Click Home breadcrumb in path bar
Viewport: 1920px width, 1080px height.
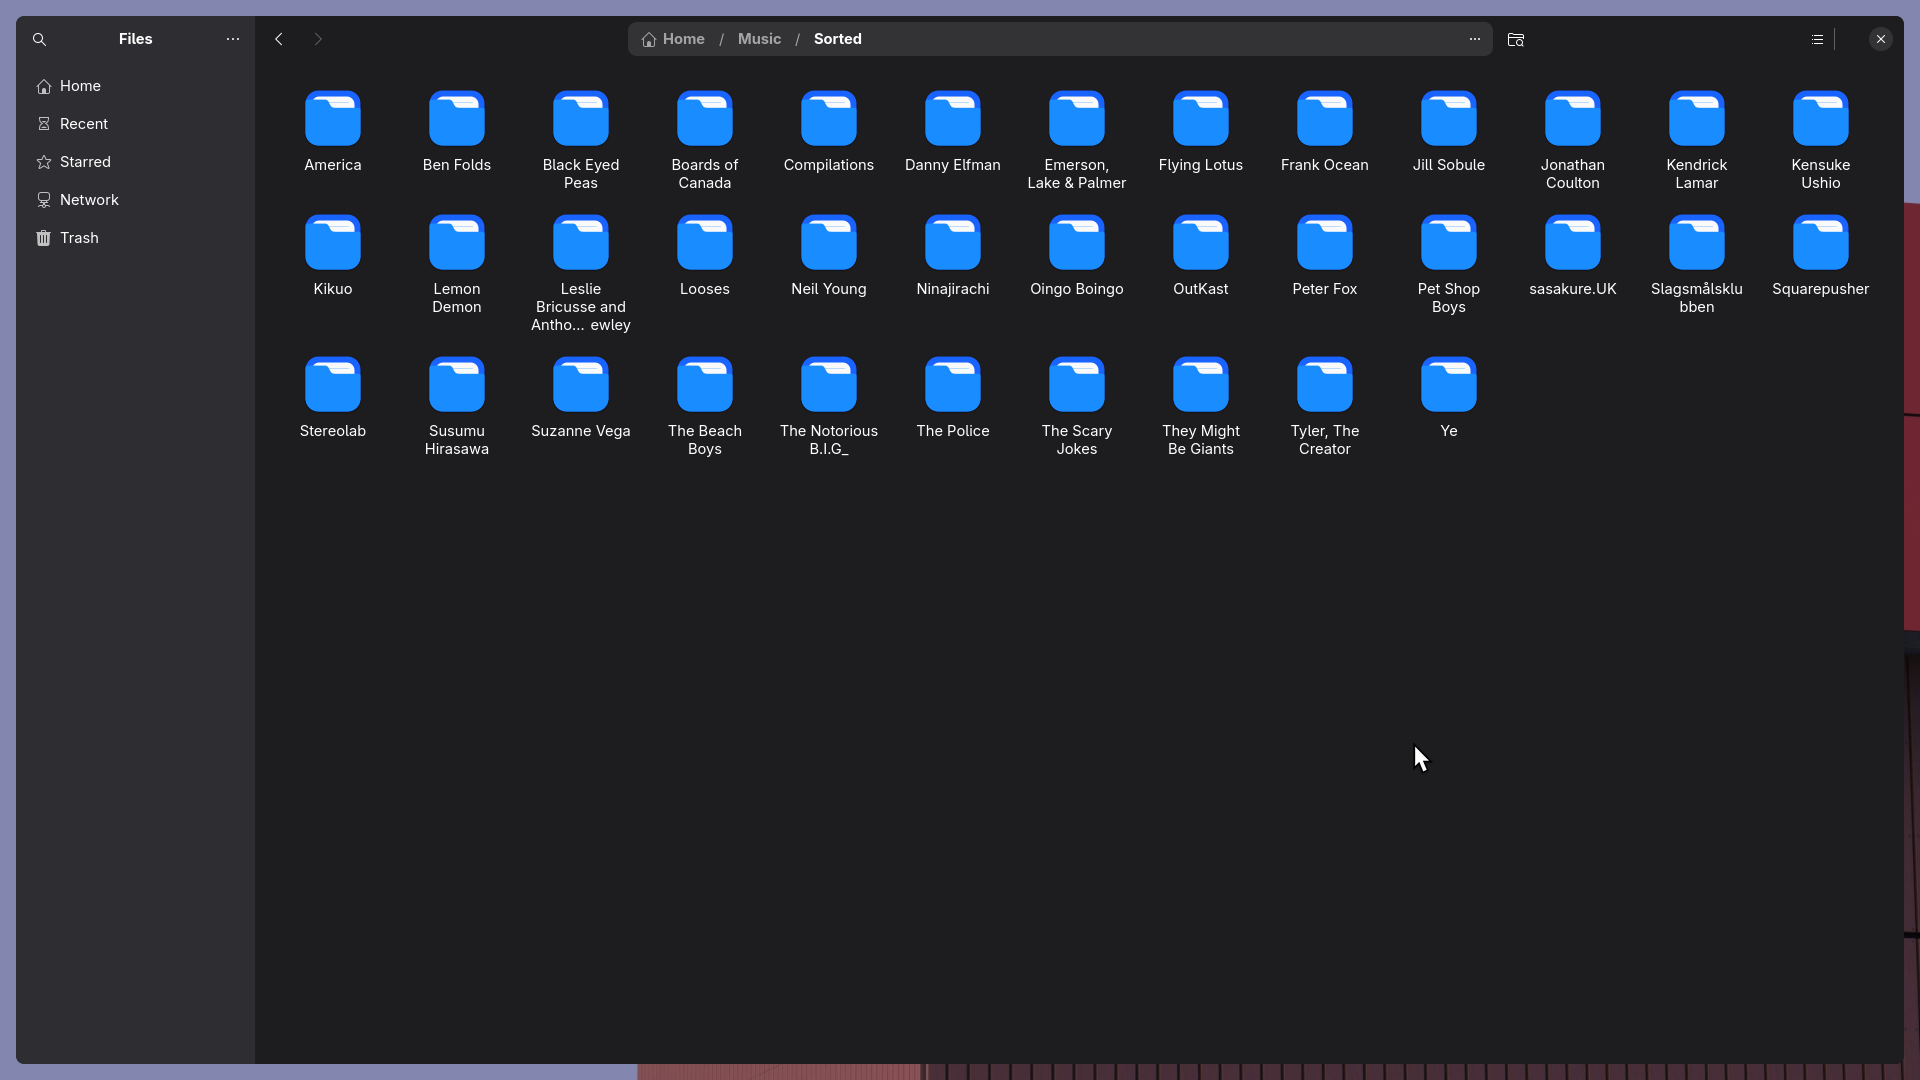pyautogui.click(x=674, y=39)
